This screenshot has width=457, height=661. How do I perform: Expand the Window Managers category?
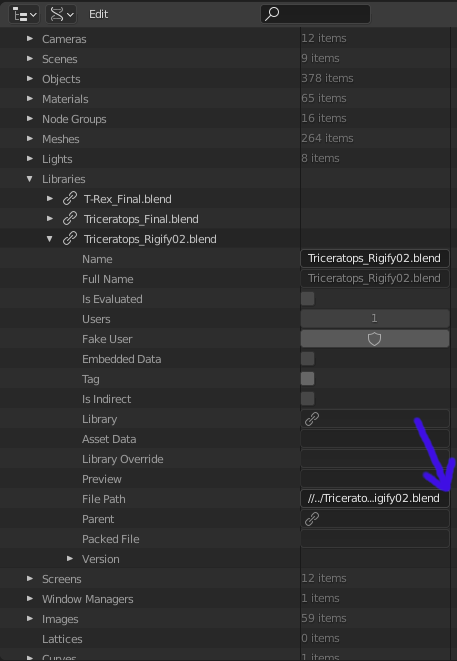click(x=30, y=599)
